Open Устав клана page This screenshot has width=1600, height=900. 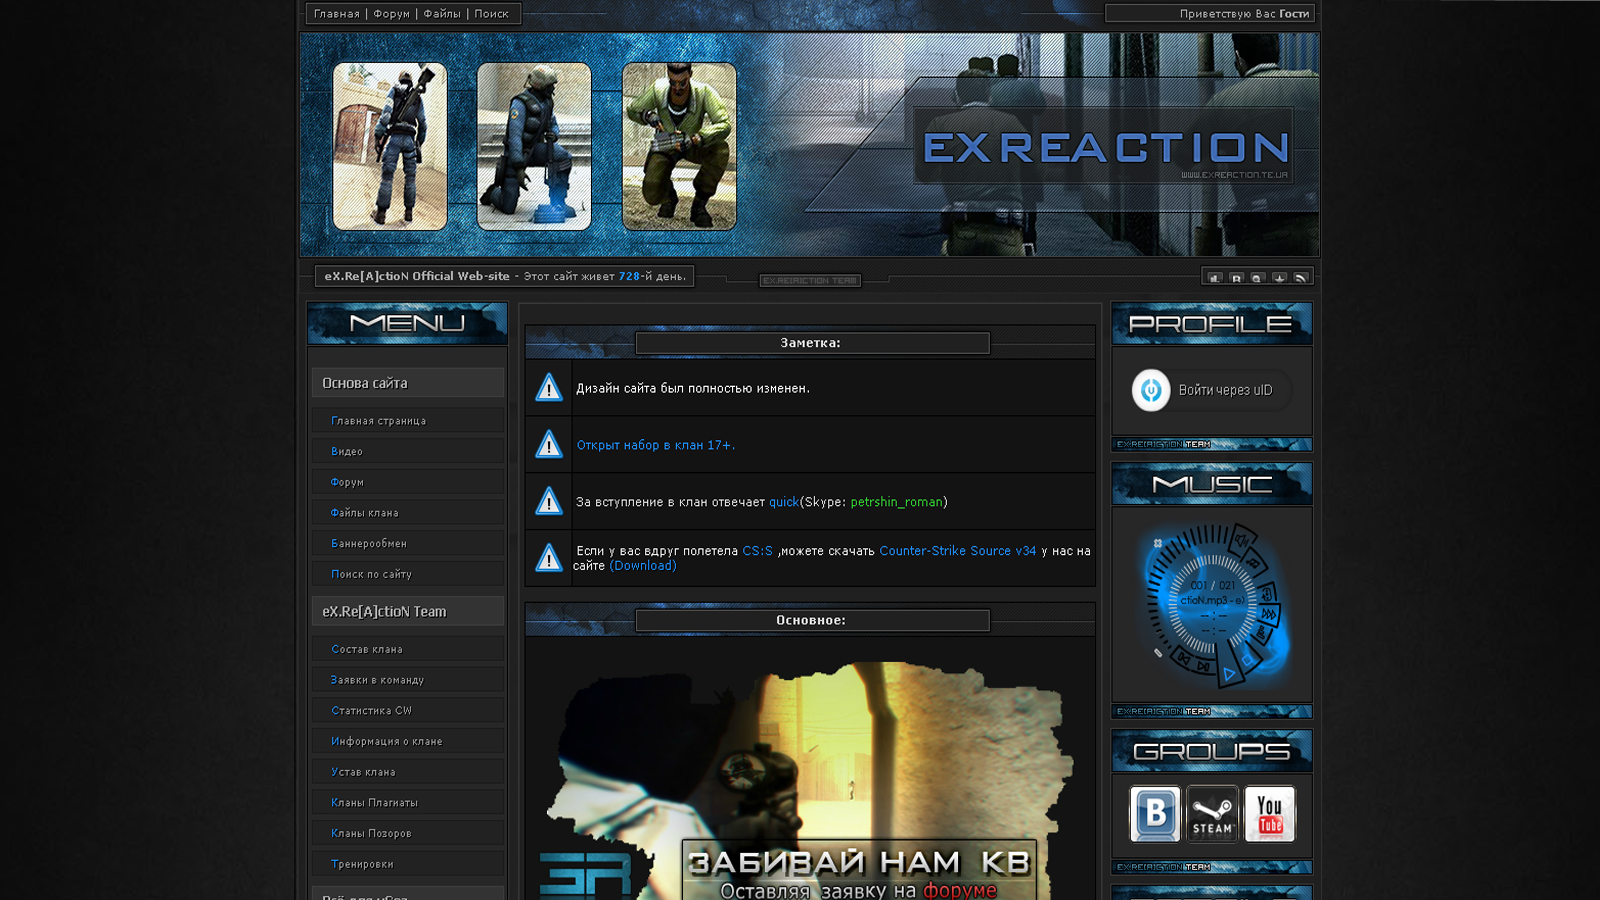408,772
